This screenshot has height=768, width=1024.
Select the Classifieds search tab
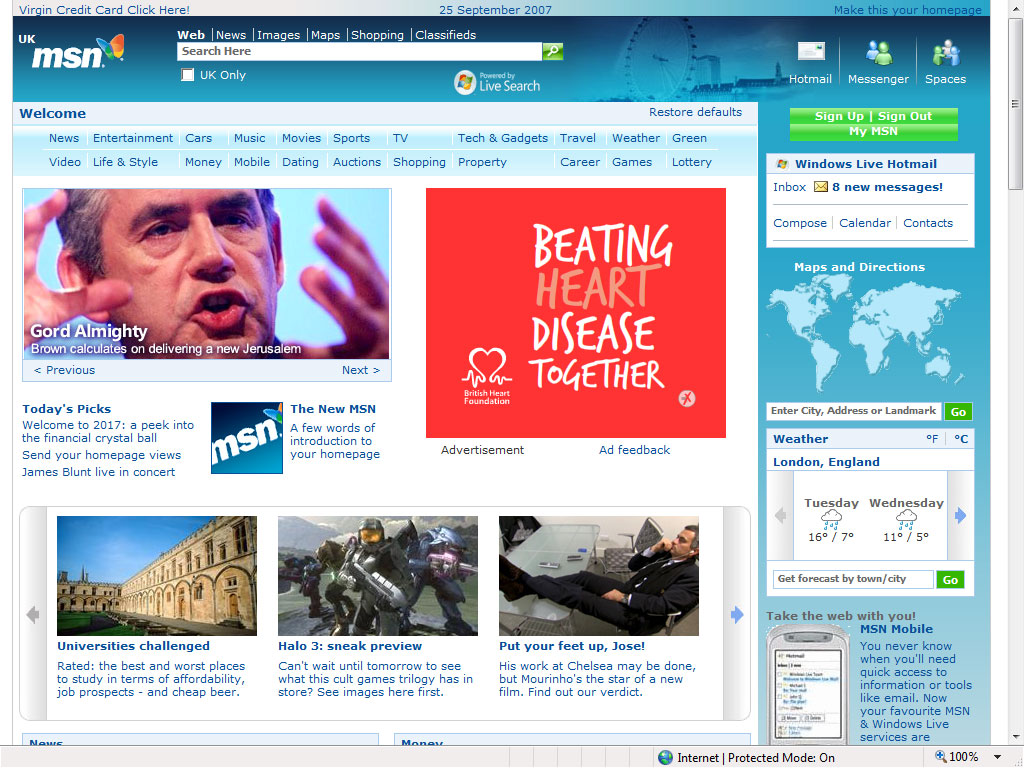coord(445,35)
